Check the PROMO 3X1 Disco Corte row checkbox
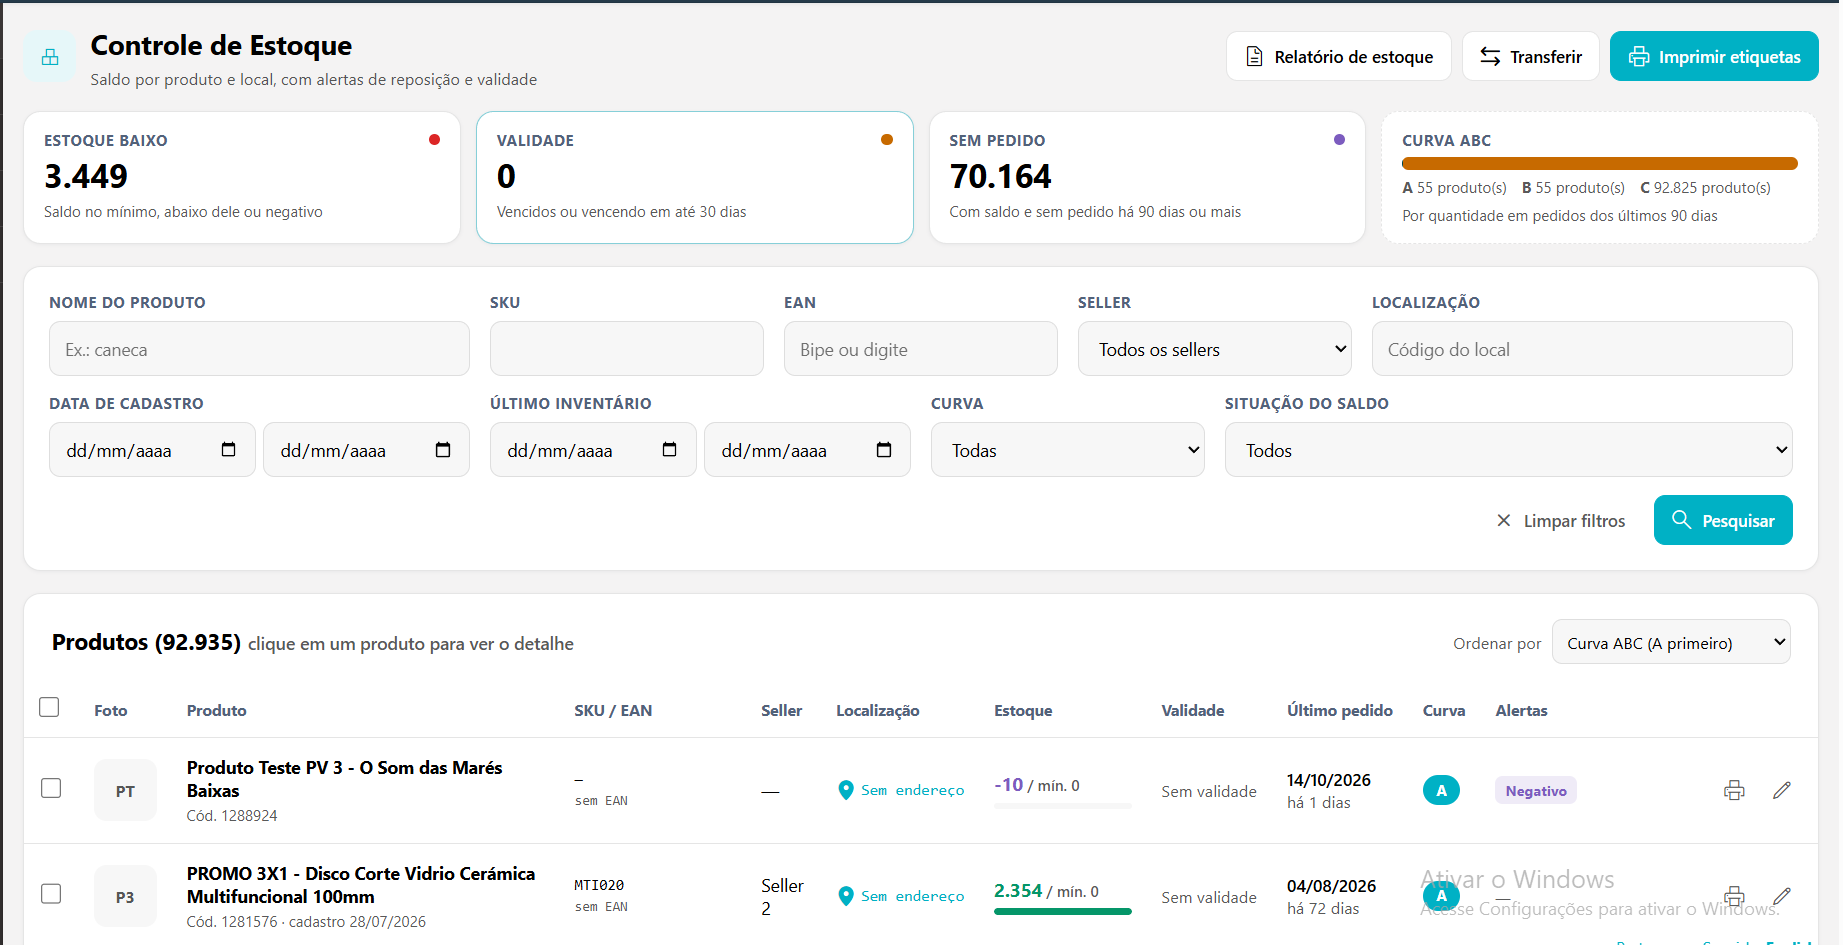The width and height of the screenshot is (1843, 945). point(51,894)
